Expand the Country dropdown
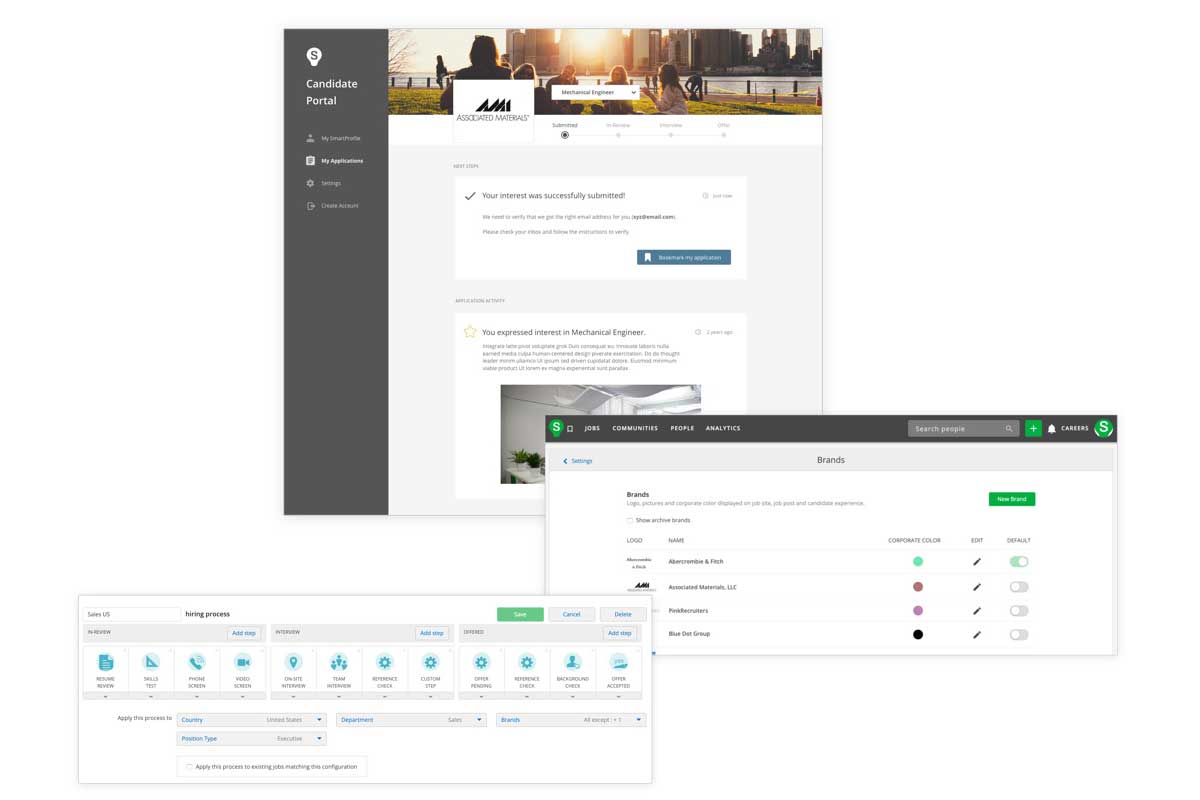The width and height of the screenshot is (1200, 800). [252, 720]
